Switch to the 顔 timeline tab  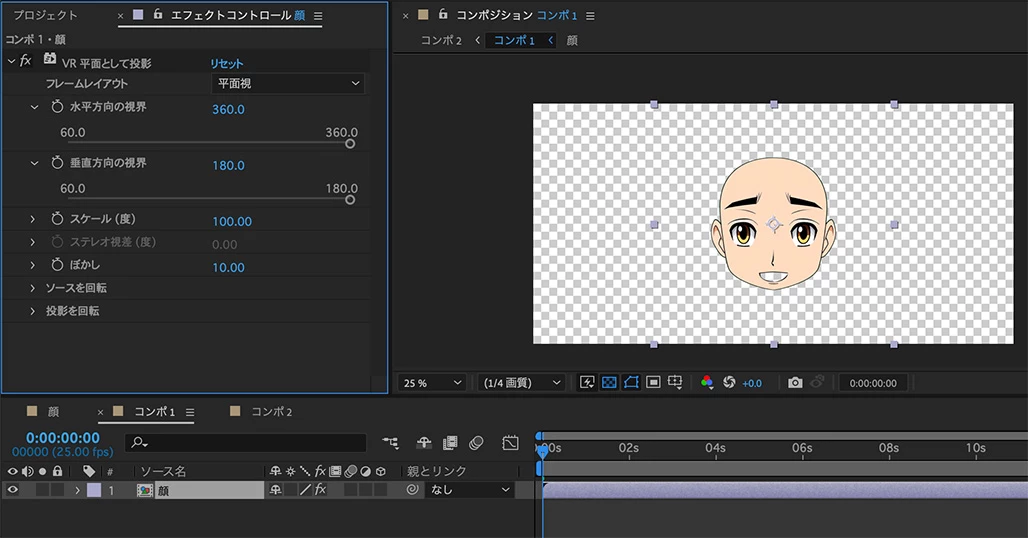[x=53, y=412]
